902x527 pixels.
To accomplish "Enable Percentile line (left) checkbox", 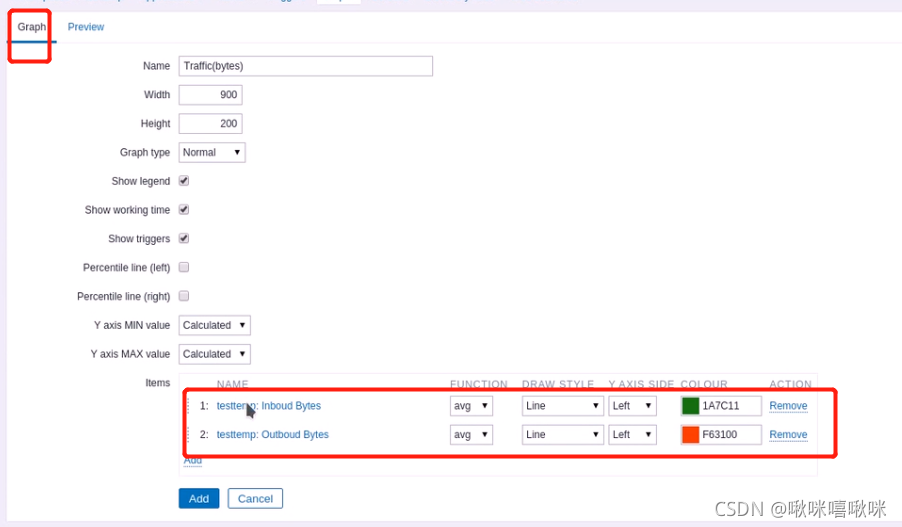I will click(x=184, y=267).
